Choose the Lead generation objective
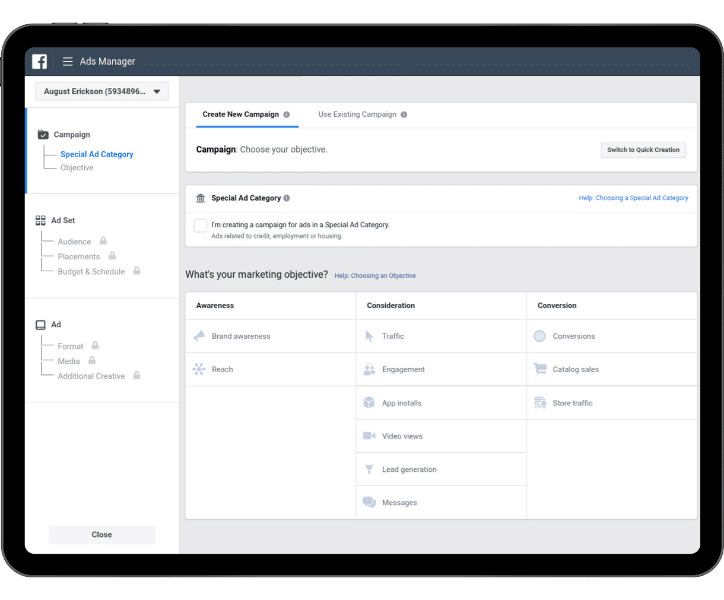The width and height of the screenshot is (724, 600). pyautogui.click(x=441, y=469)
